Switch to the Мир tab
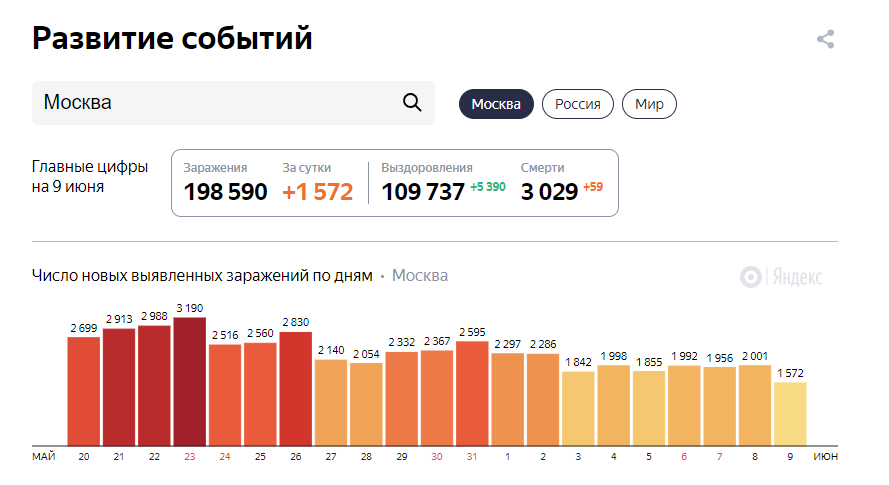Image resolution: width=889 pixels, height=485 pixels. (649, 104)
